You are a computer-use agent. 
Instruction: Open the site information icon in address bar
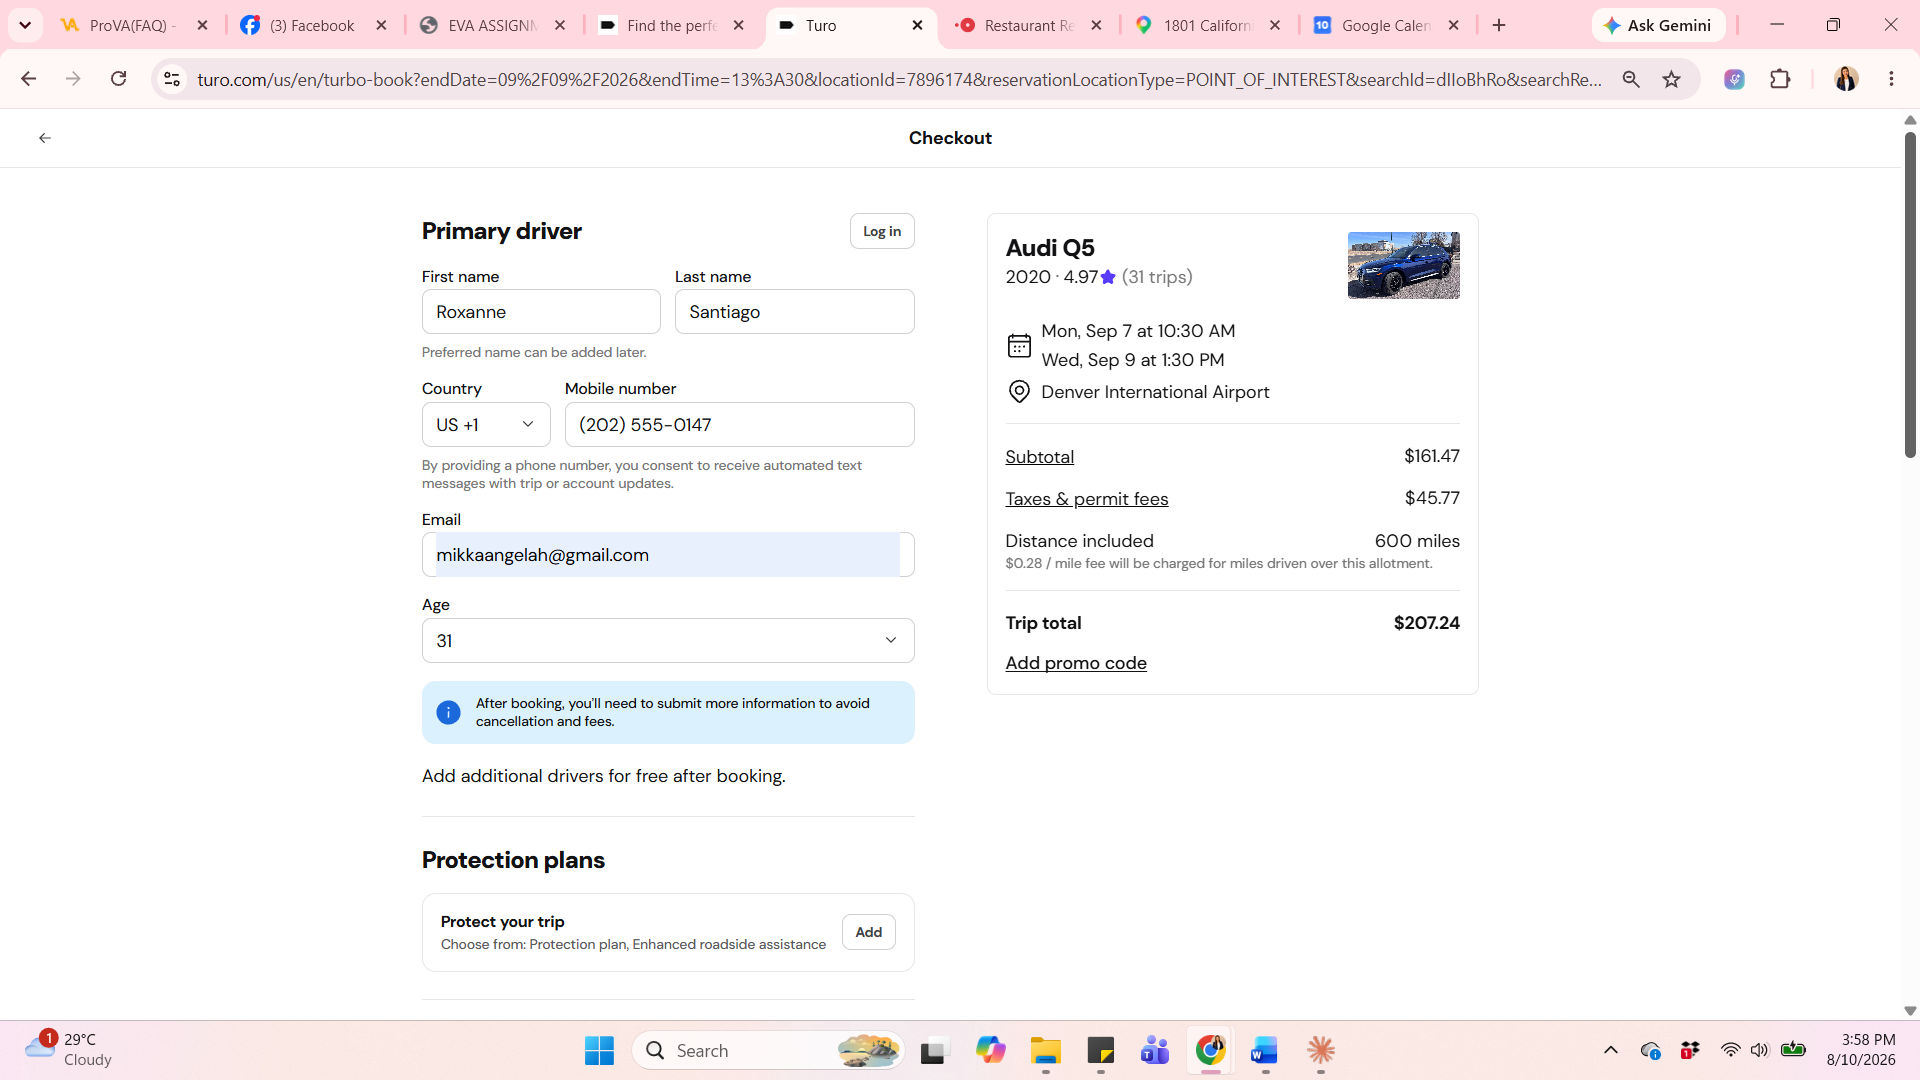[172, 79]
